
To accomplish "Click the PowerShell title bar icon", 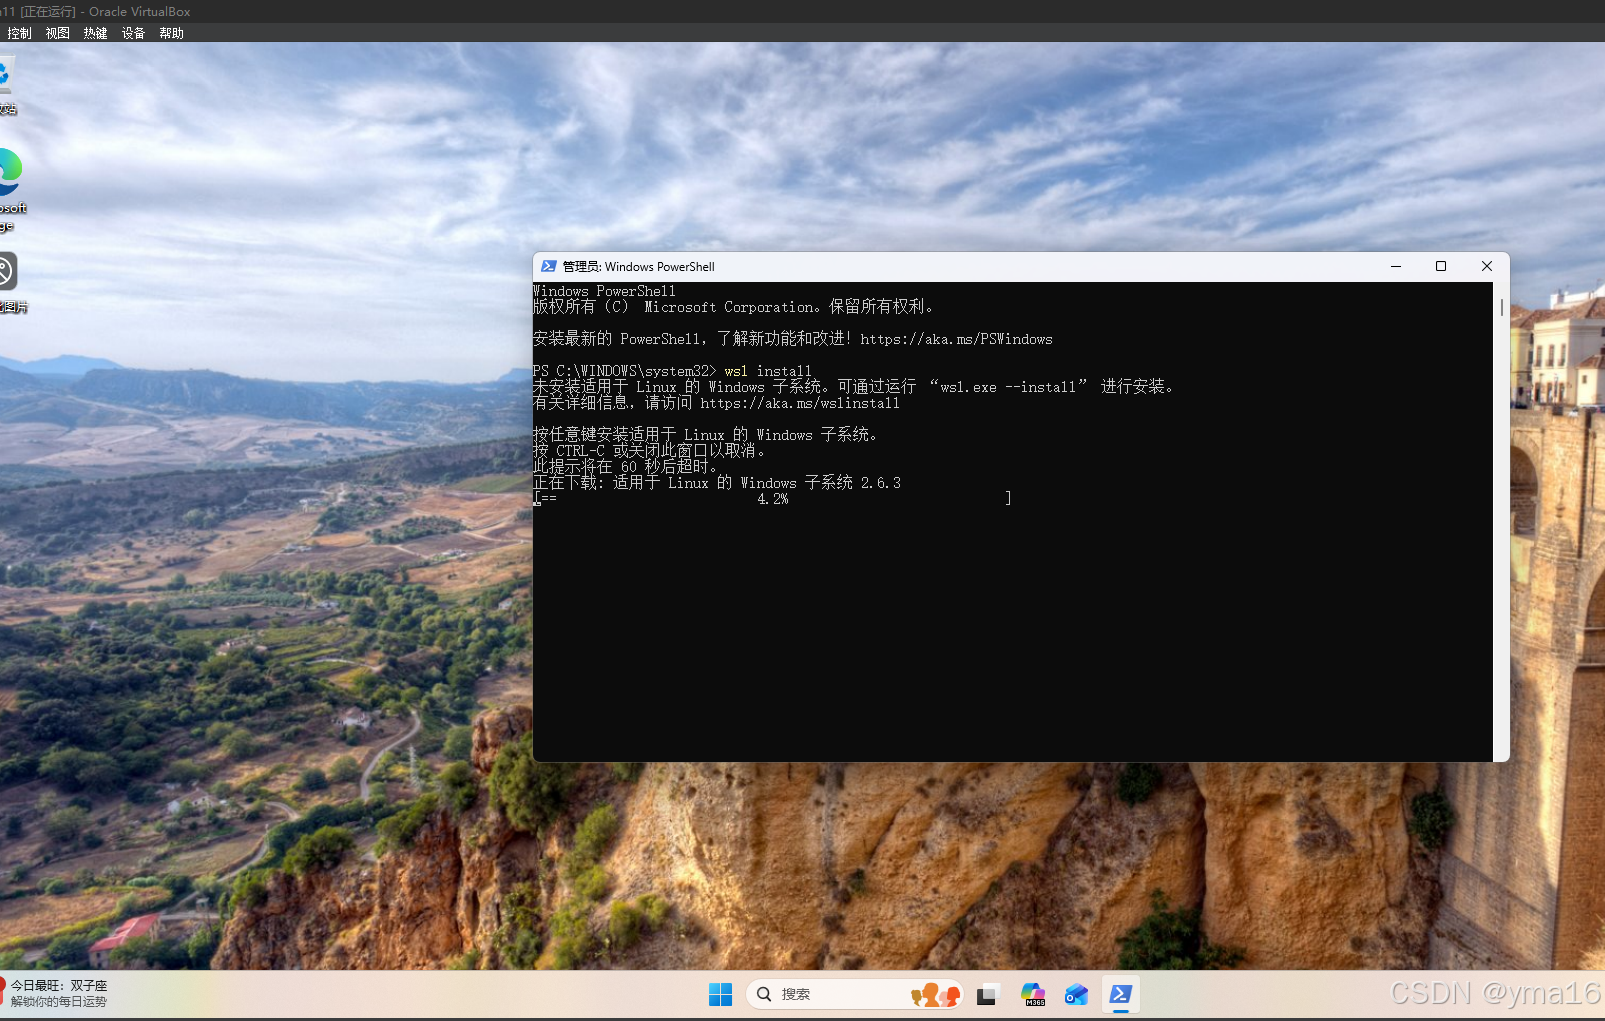I will click(548, 266).
